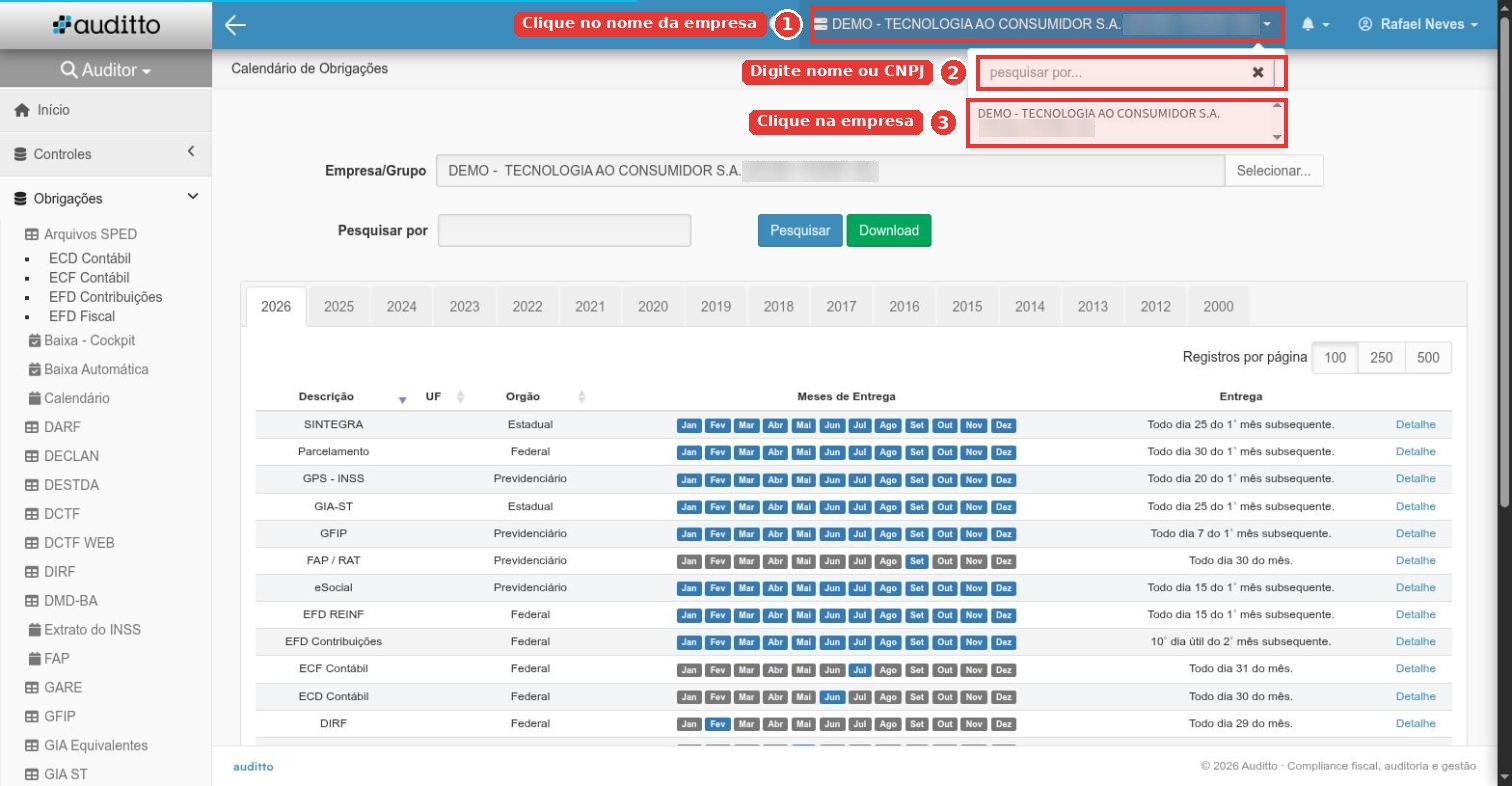Set 250 records per page
Image resolution: width=1512 pixels, height=786 pixels.
pos(1381,358)
